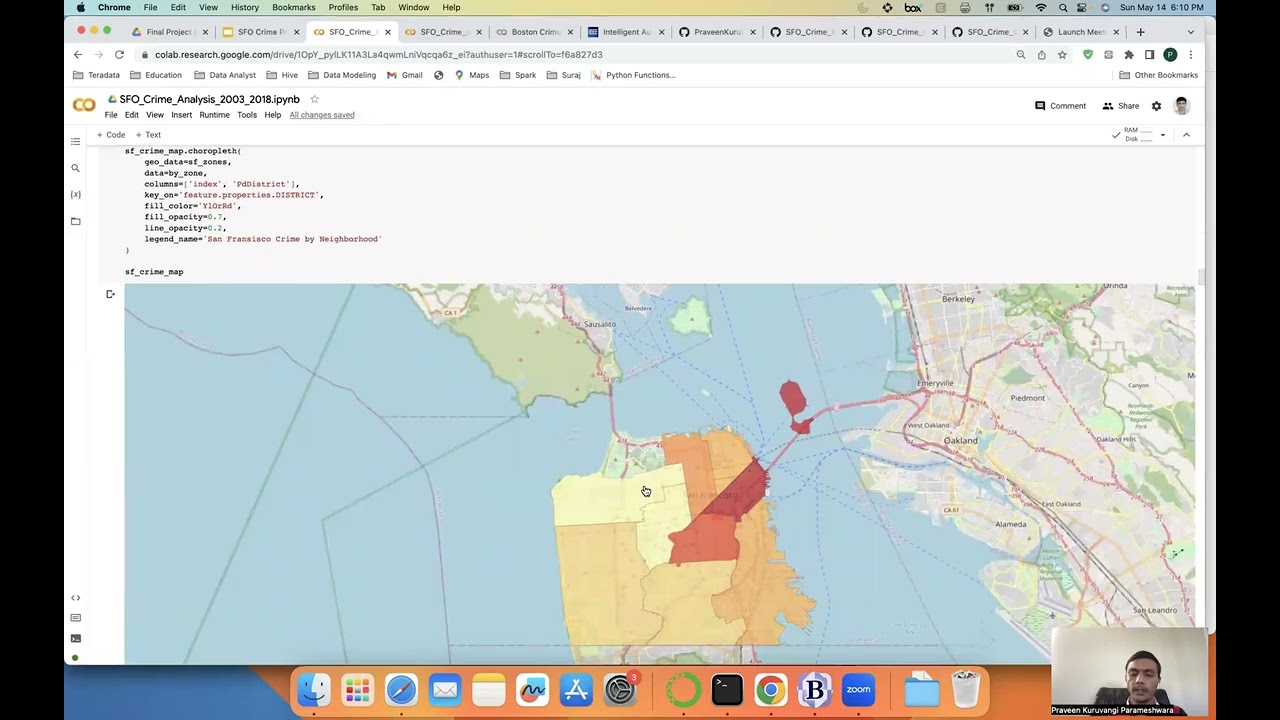Open the Extensions puzzle icon
The width and height of the screenshot is (1280, 720).
[x=1129, y=55]
